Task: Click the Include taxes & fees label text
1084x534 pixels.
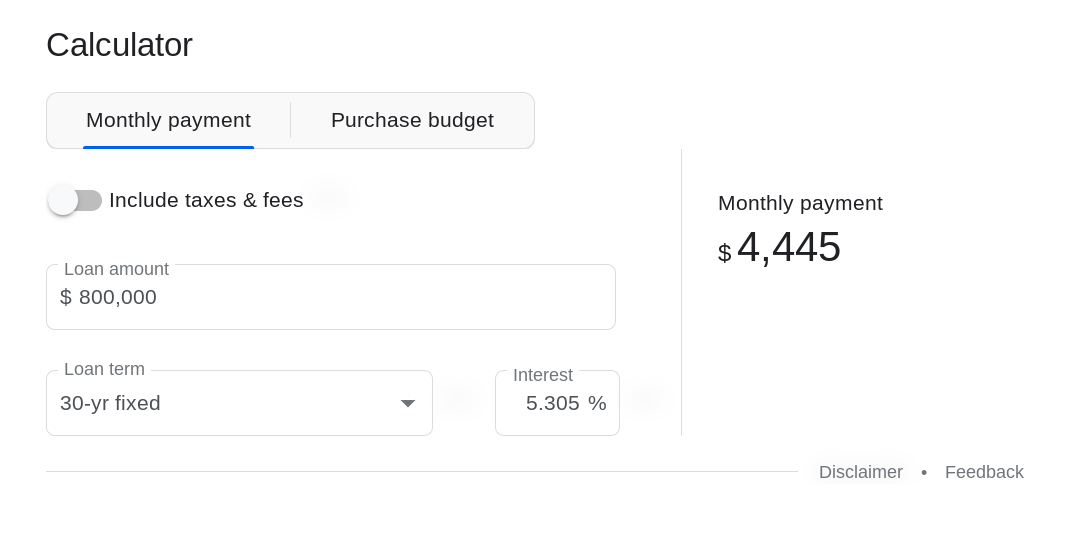Action: point(206,200)
